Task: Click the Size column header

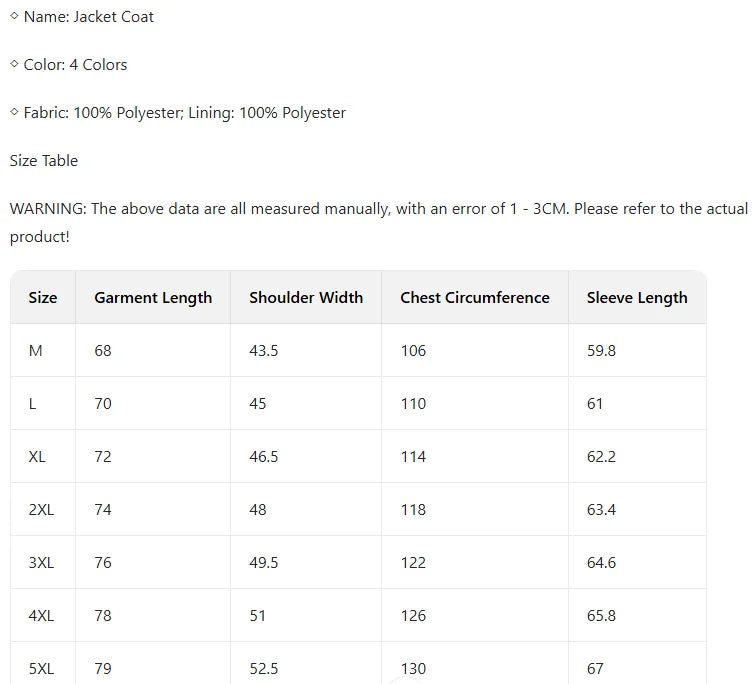Action: [x=43, y=297]
